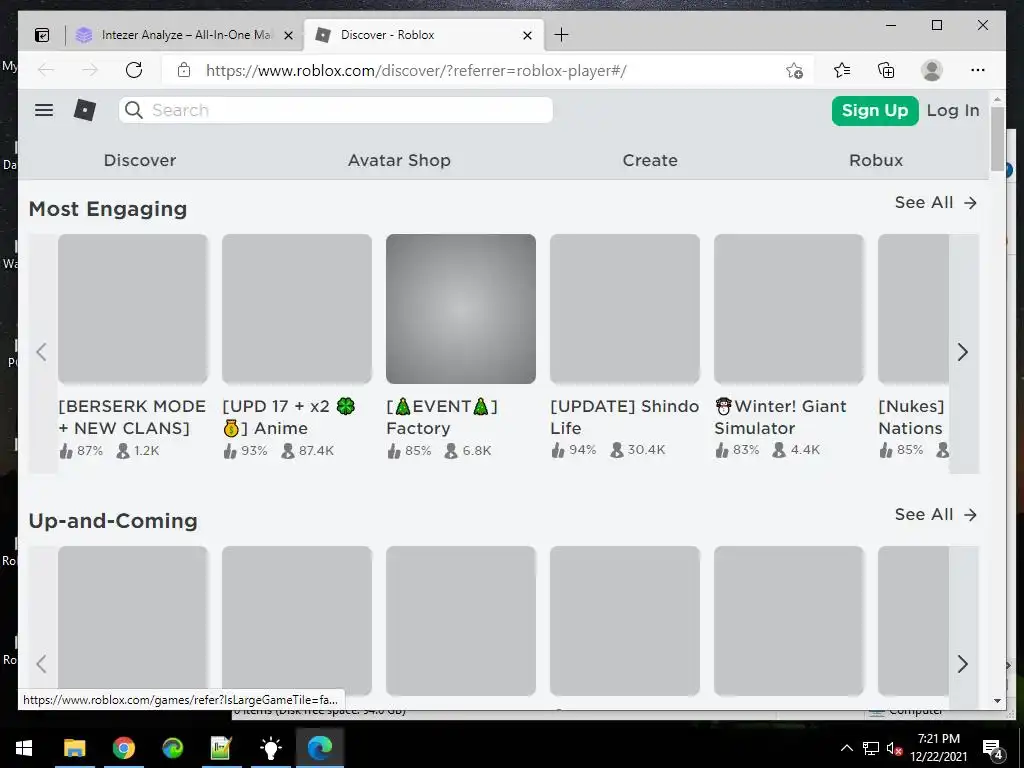Screen dimensions: 1024x768
Task: See All Most Engaging games
Action: click(x=935, y=202)
